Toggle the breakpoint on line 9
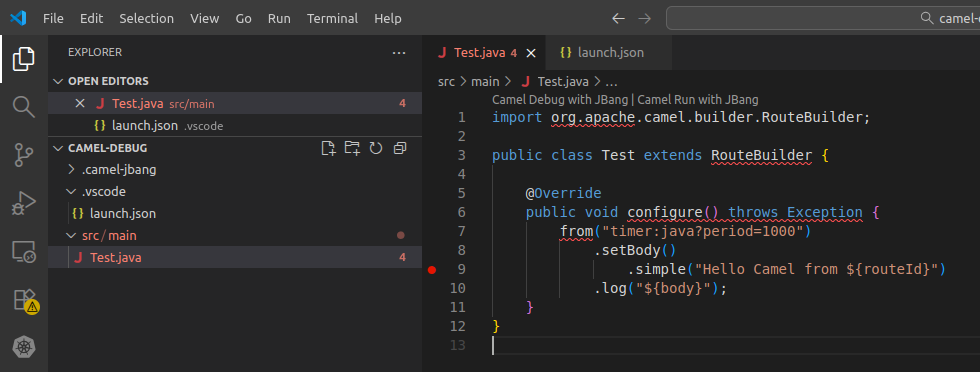Viewport: 980px width, 372px height. (x=432, y=269)
